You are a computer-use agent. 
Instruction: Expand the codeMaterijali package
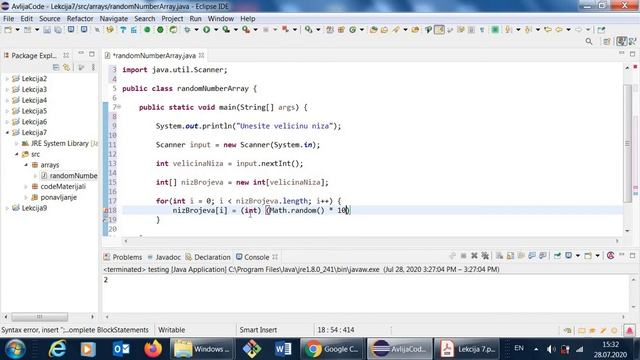point(27,187)
